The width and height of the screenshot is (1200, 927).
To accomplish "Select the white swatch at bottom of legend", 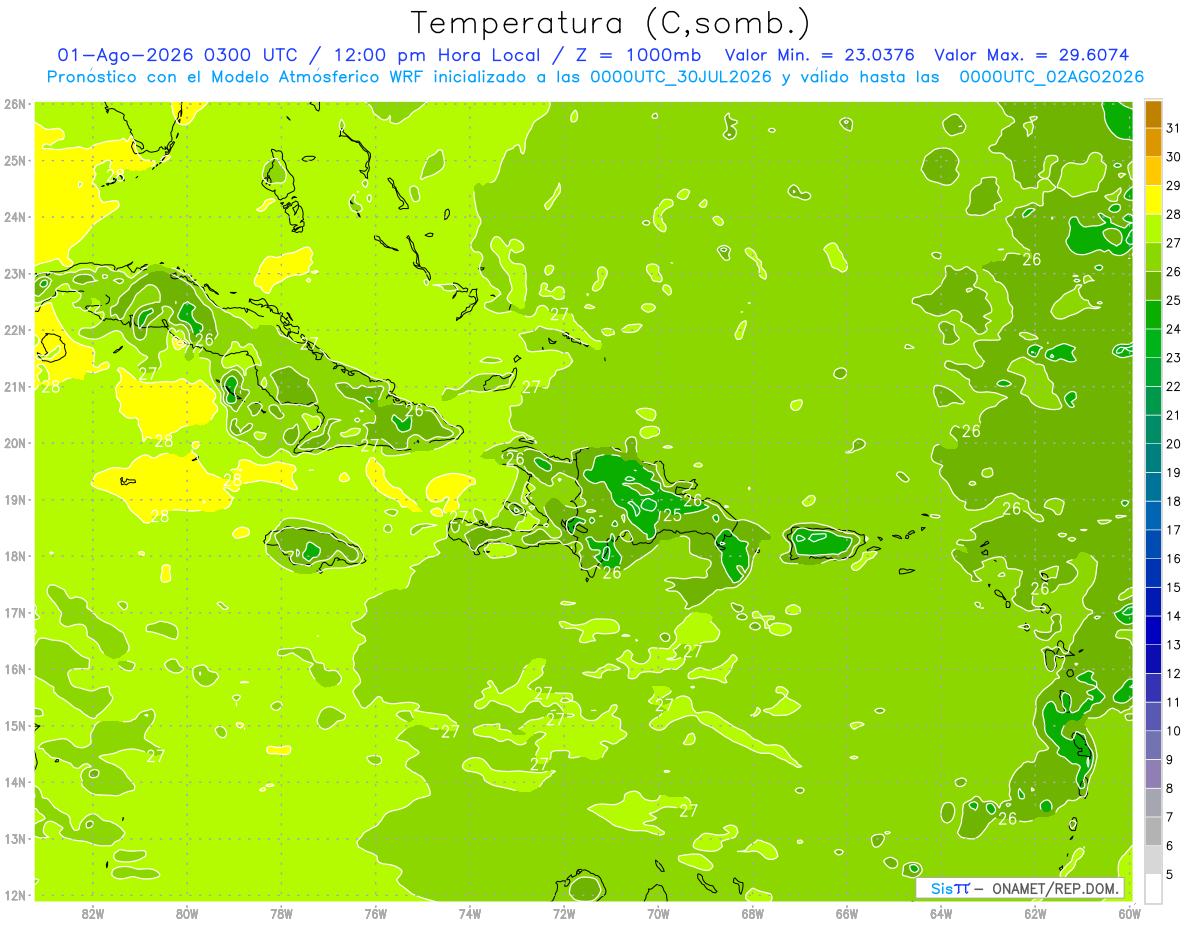I will 1153,888.
